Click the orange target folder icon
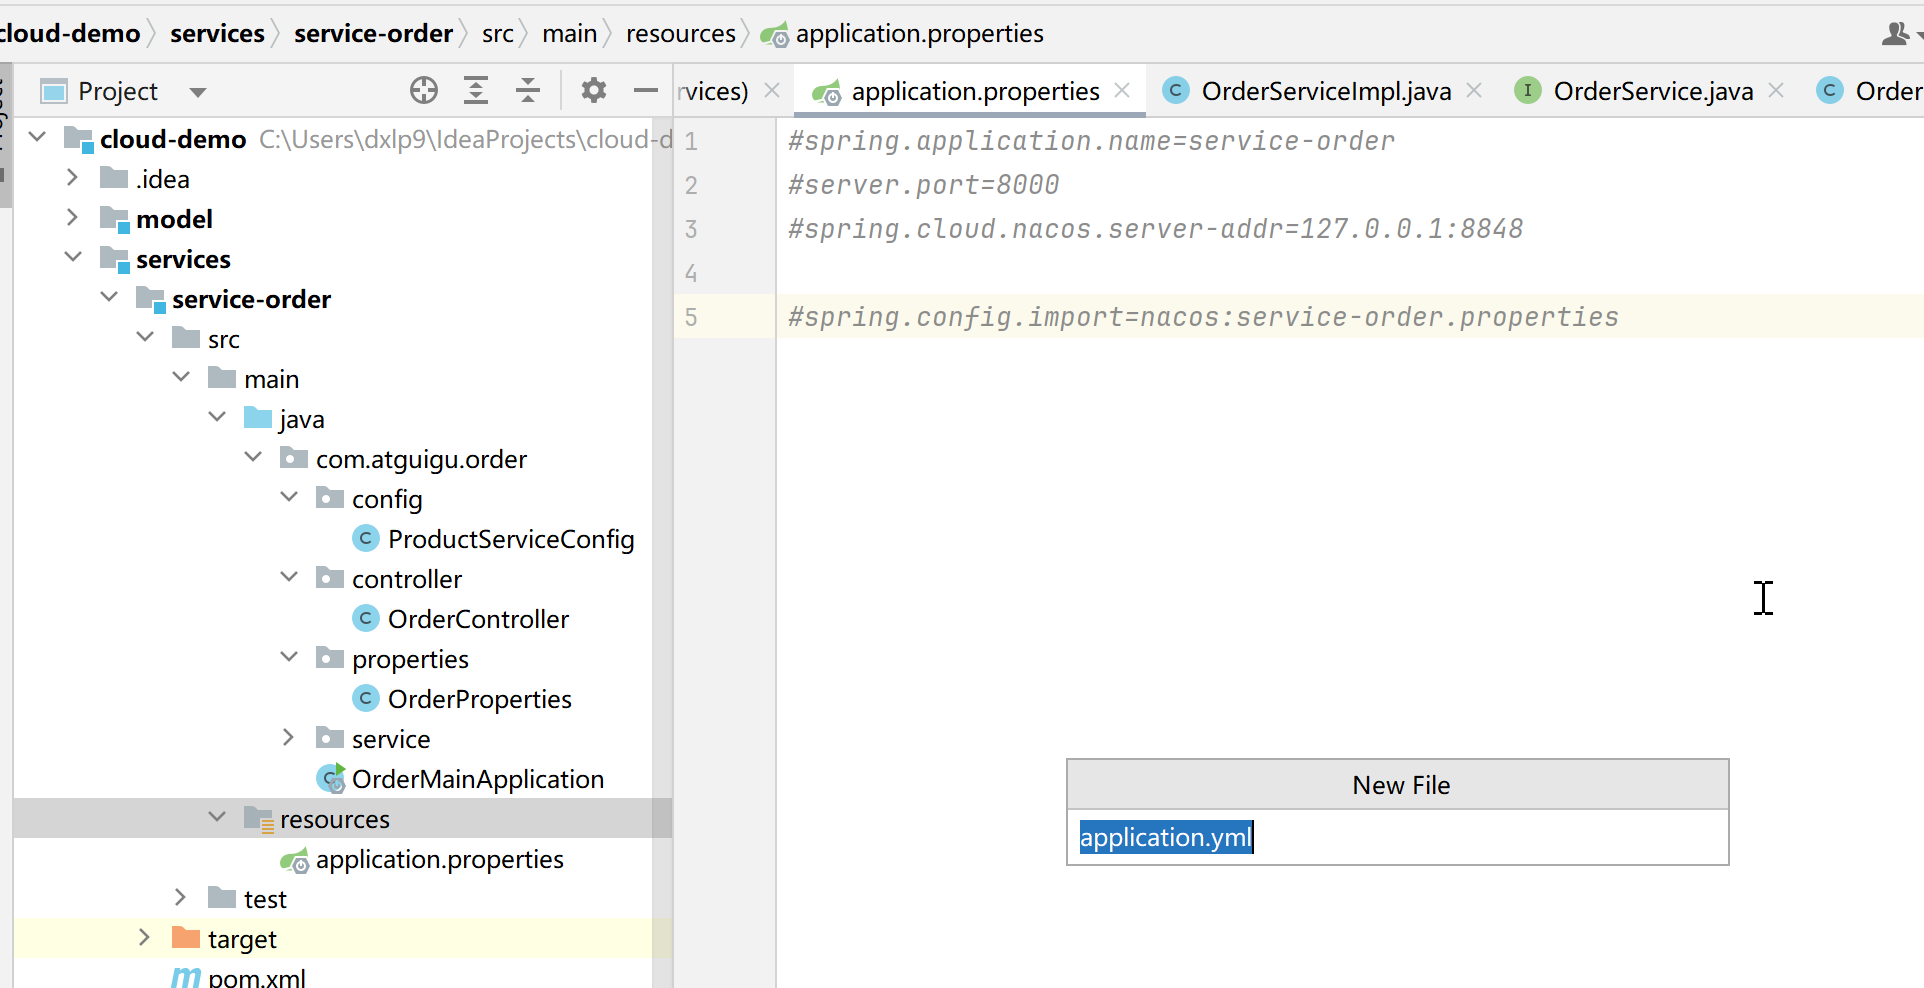The image size is (1924, 988). pyautogui.click(x=186, y=938)
